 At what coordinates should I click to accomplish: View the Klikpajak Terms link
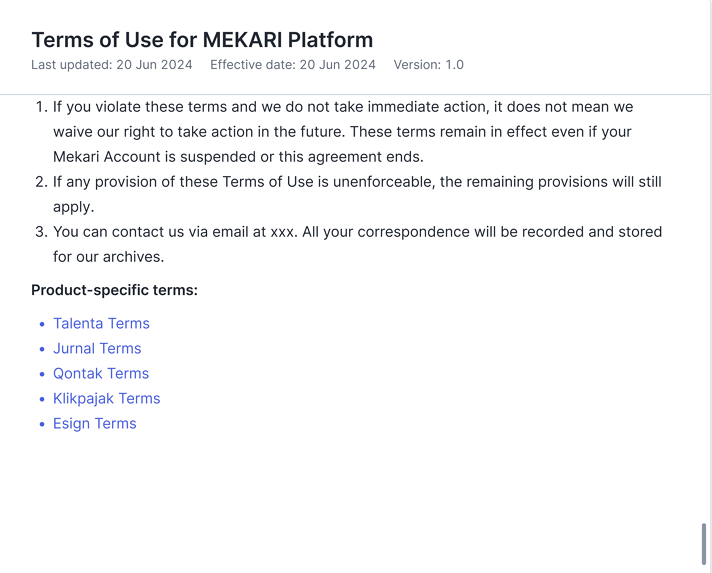point(106,399)
